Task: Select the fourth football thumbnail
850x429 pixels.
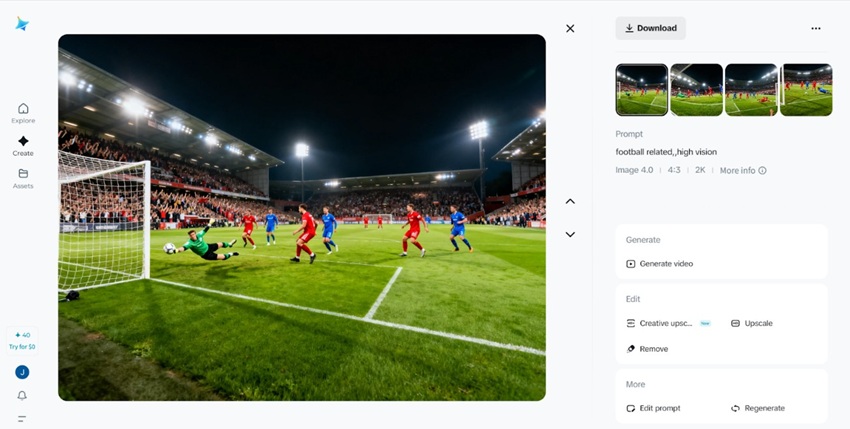Action: click(x=806, y=90)
